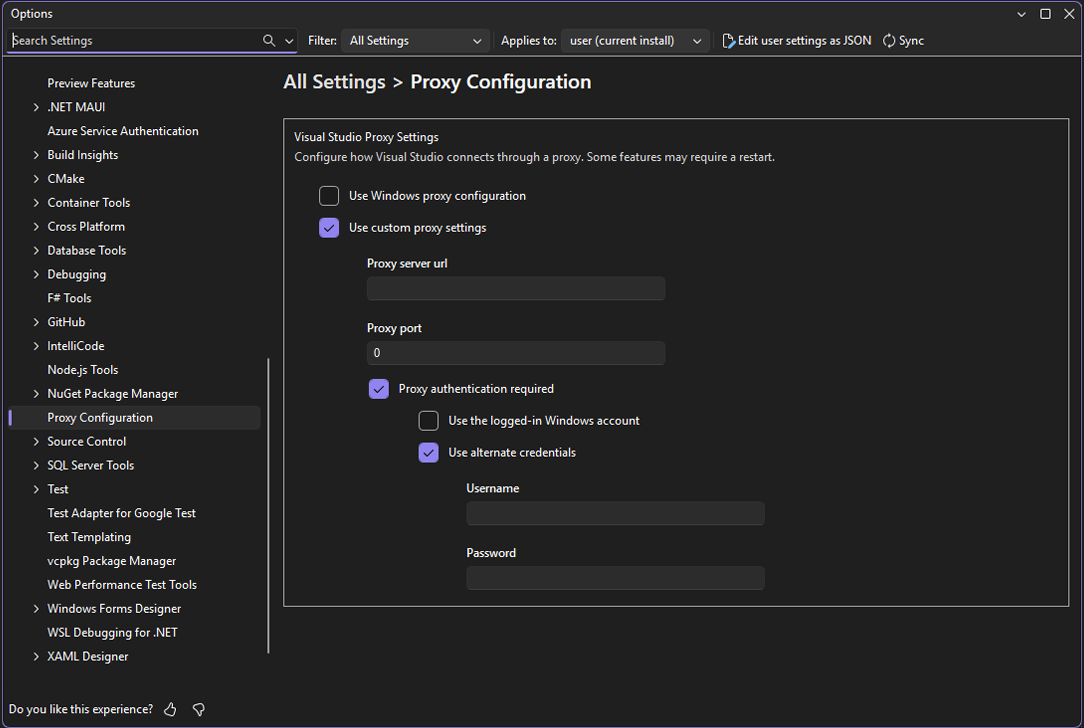Viewport: 1084px width, 728px height.
Task: Click the Edit user settings as JSON icon
Action: (729, 40)
